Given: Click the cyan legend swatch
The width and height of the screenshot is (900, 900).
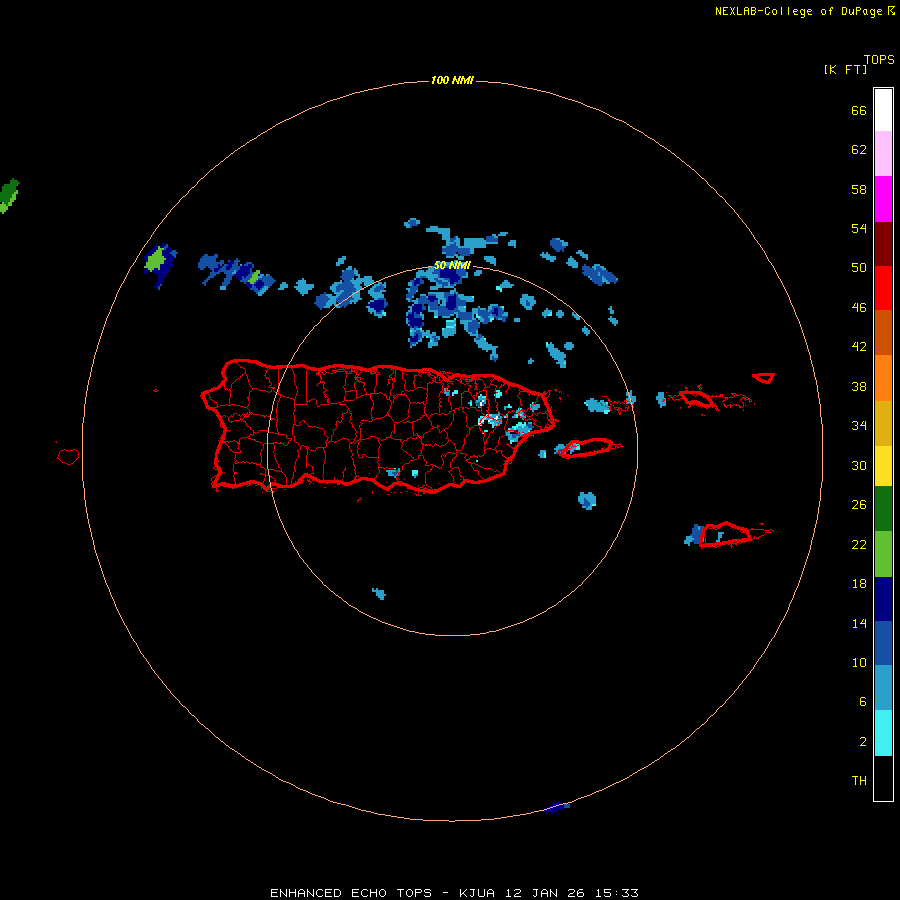Looking at the screenshot, I should tap(883, 733).
